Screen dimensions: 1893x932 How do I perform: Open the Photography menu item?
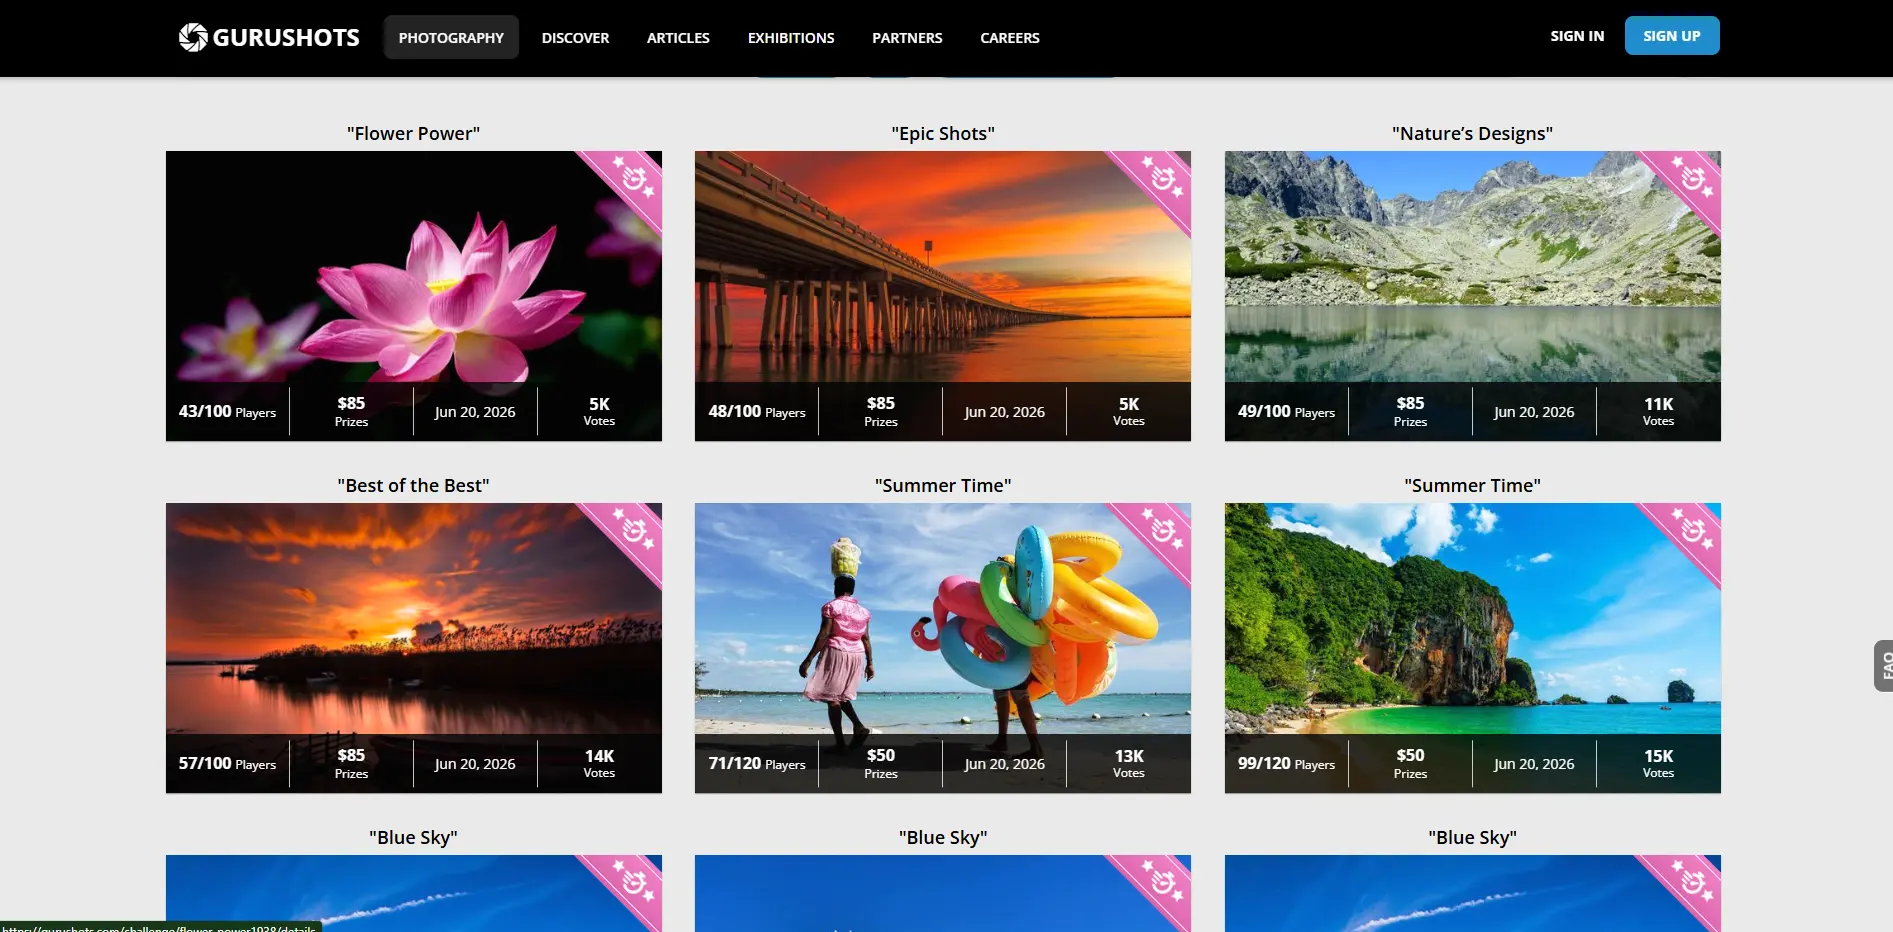pos(451,37)
